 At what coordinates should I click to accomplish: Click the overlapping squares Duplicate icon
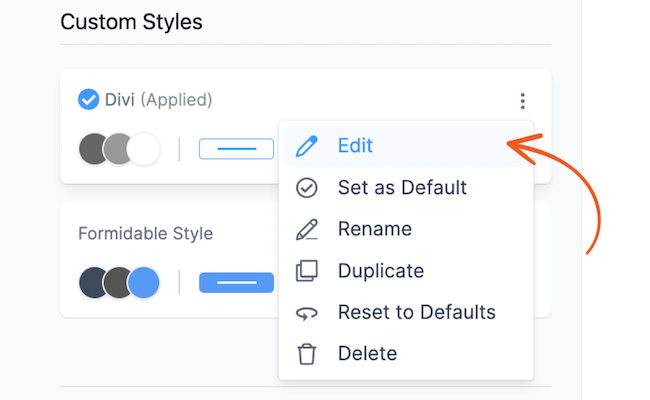pyautogui.click(x=307, y=271)
